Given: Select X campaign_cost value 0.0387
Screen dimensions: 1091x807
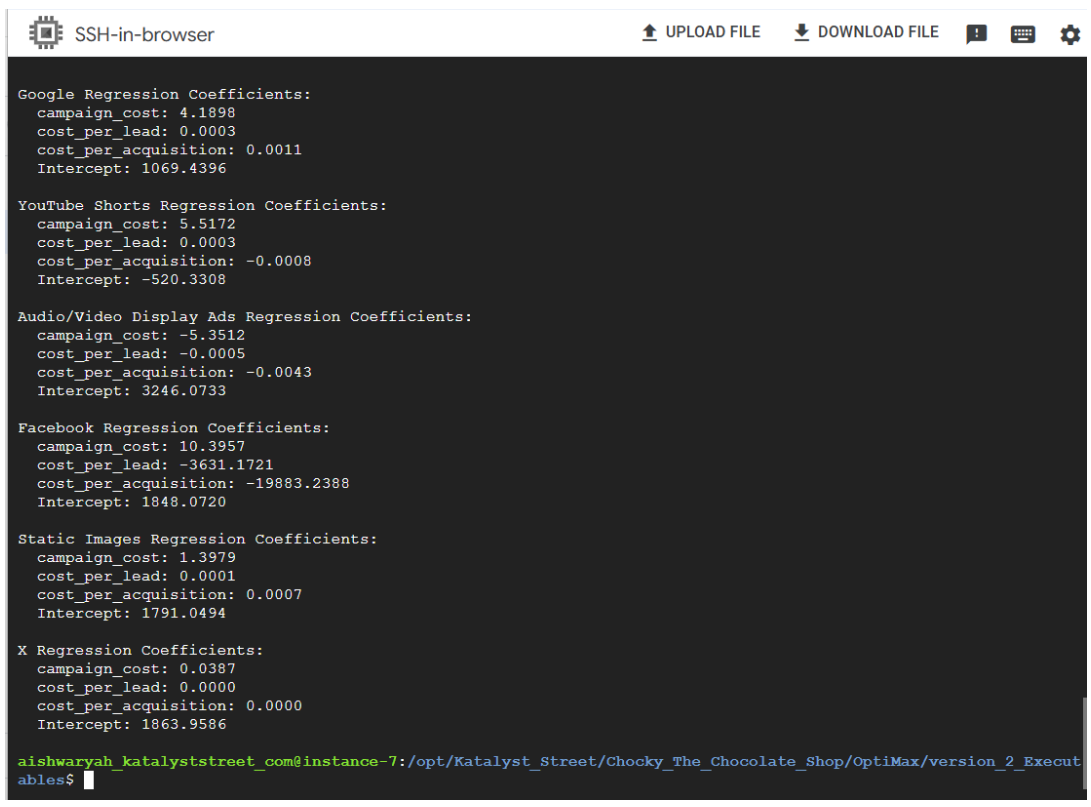Looking at the screenshot, I should coord(207,669).
